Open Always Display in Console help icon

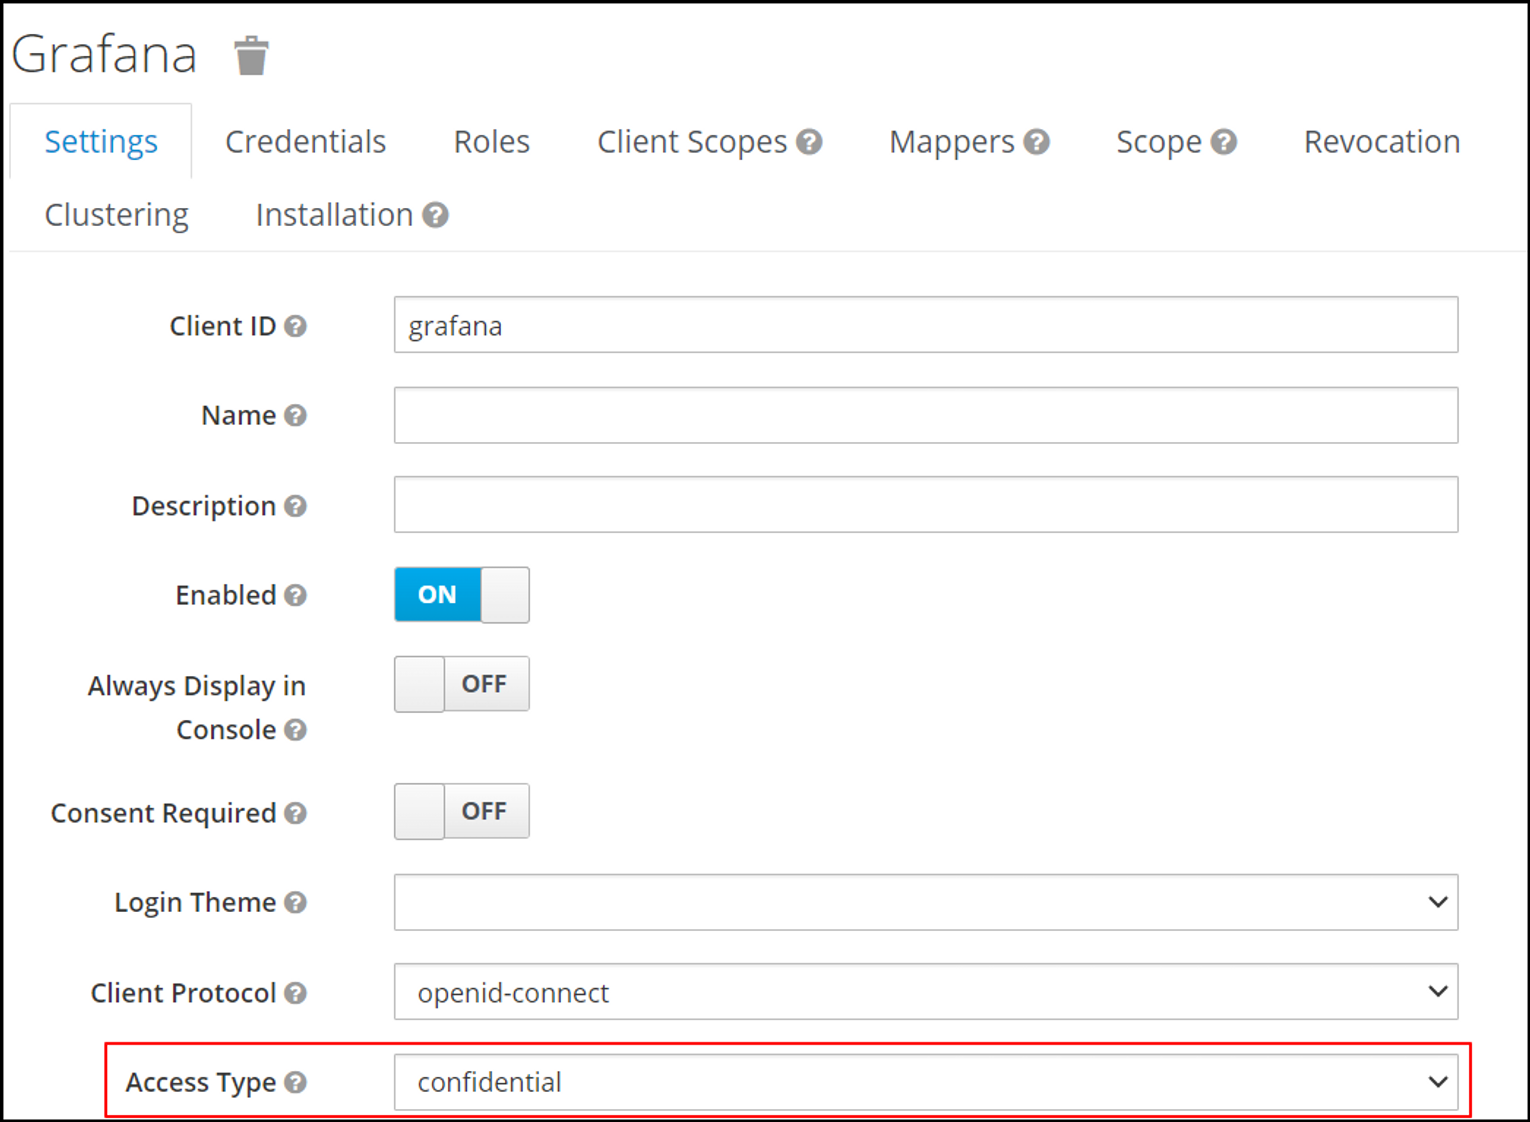295,730
